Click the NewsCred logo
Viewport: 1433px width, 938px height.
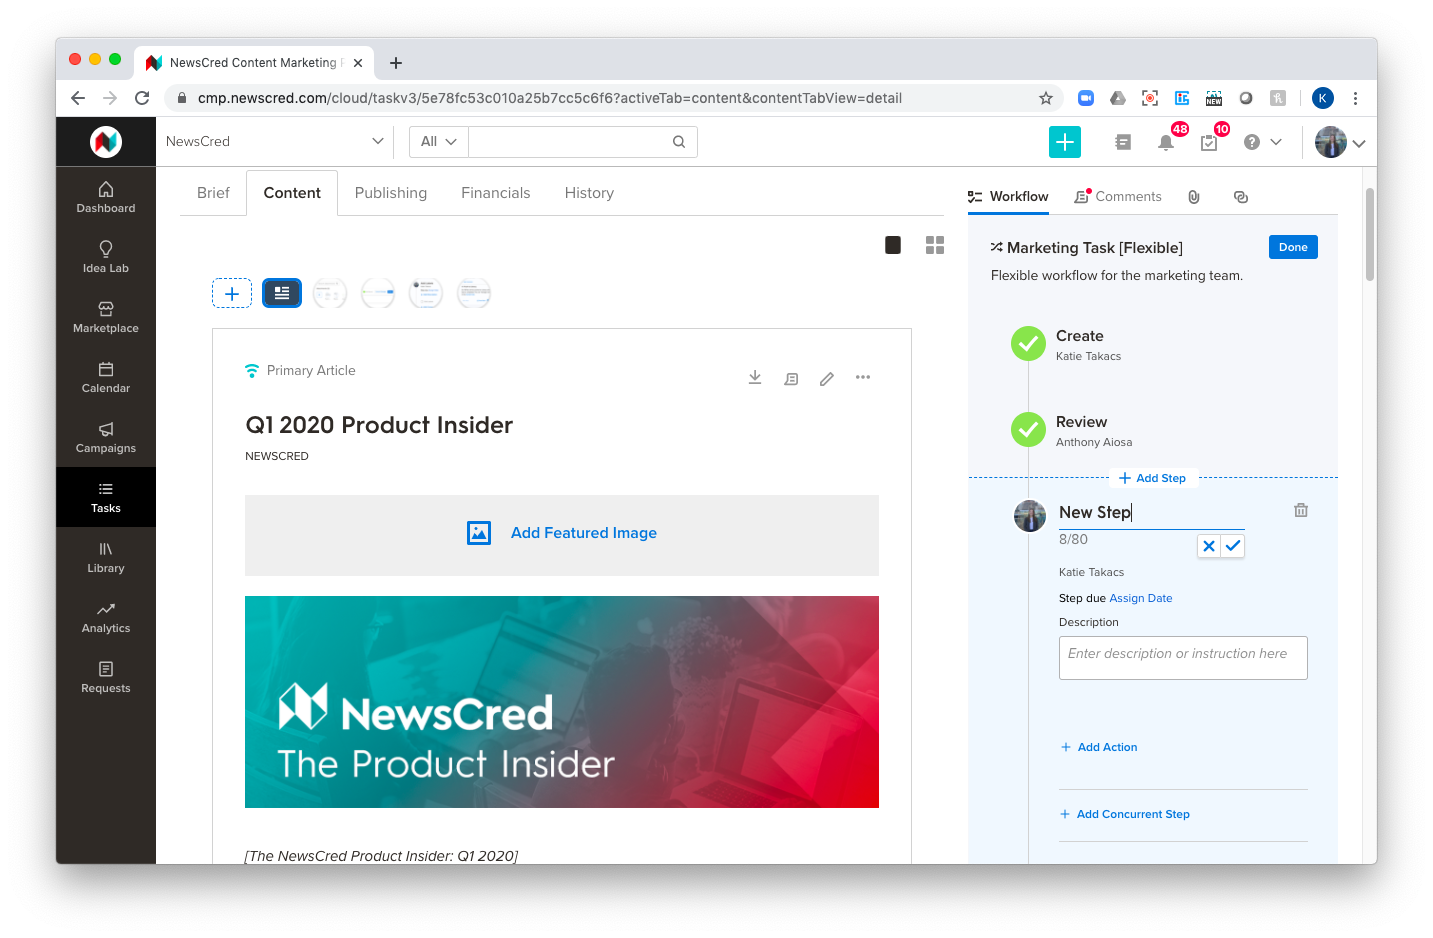point(106,142)
